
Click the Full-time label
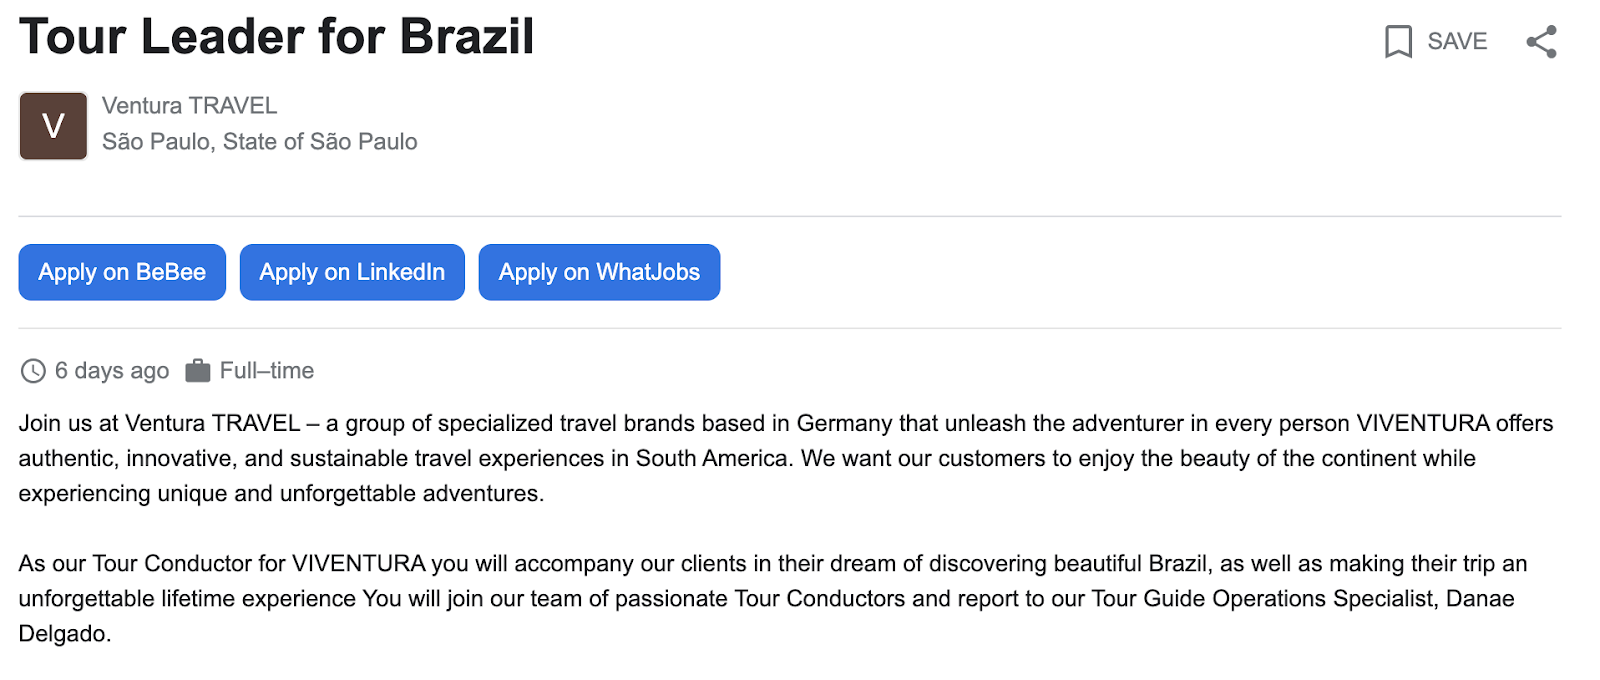[266, 371]
